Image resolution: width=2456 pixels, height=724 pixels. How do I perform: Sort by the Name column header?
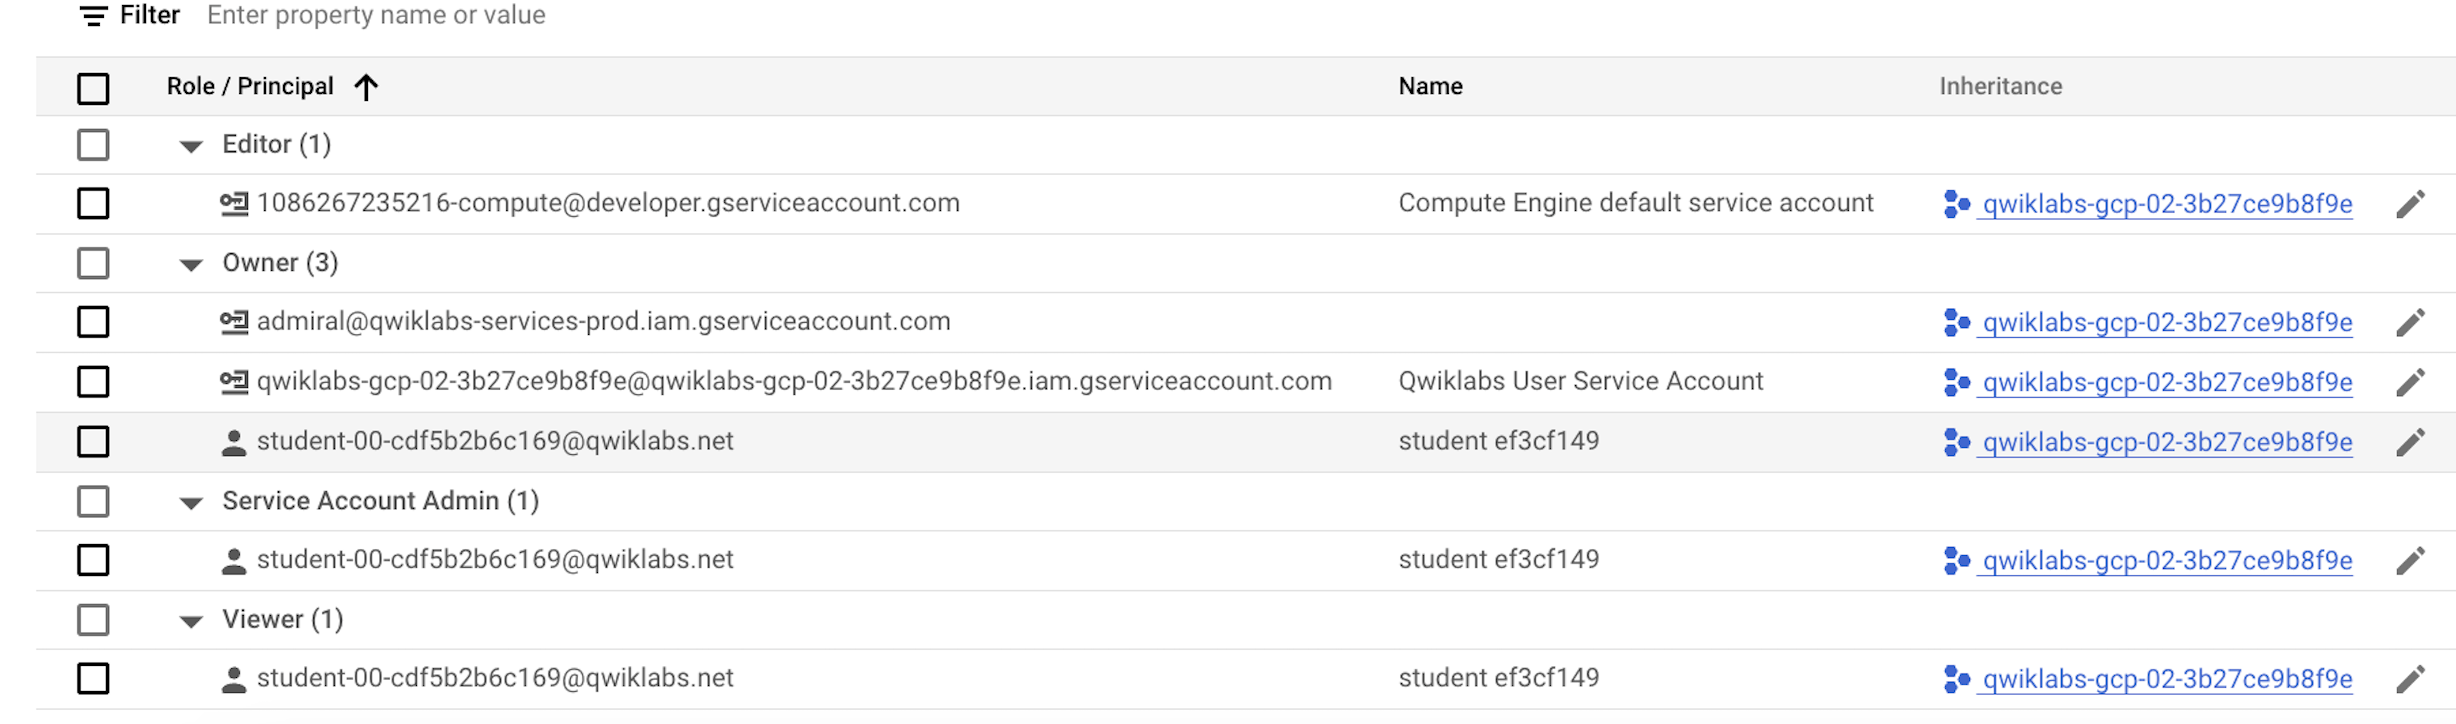(1430, 87)
